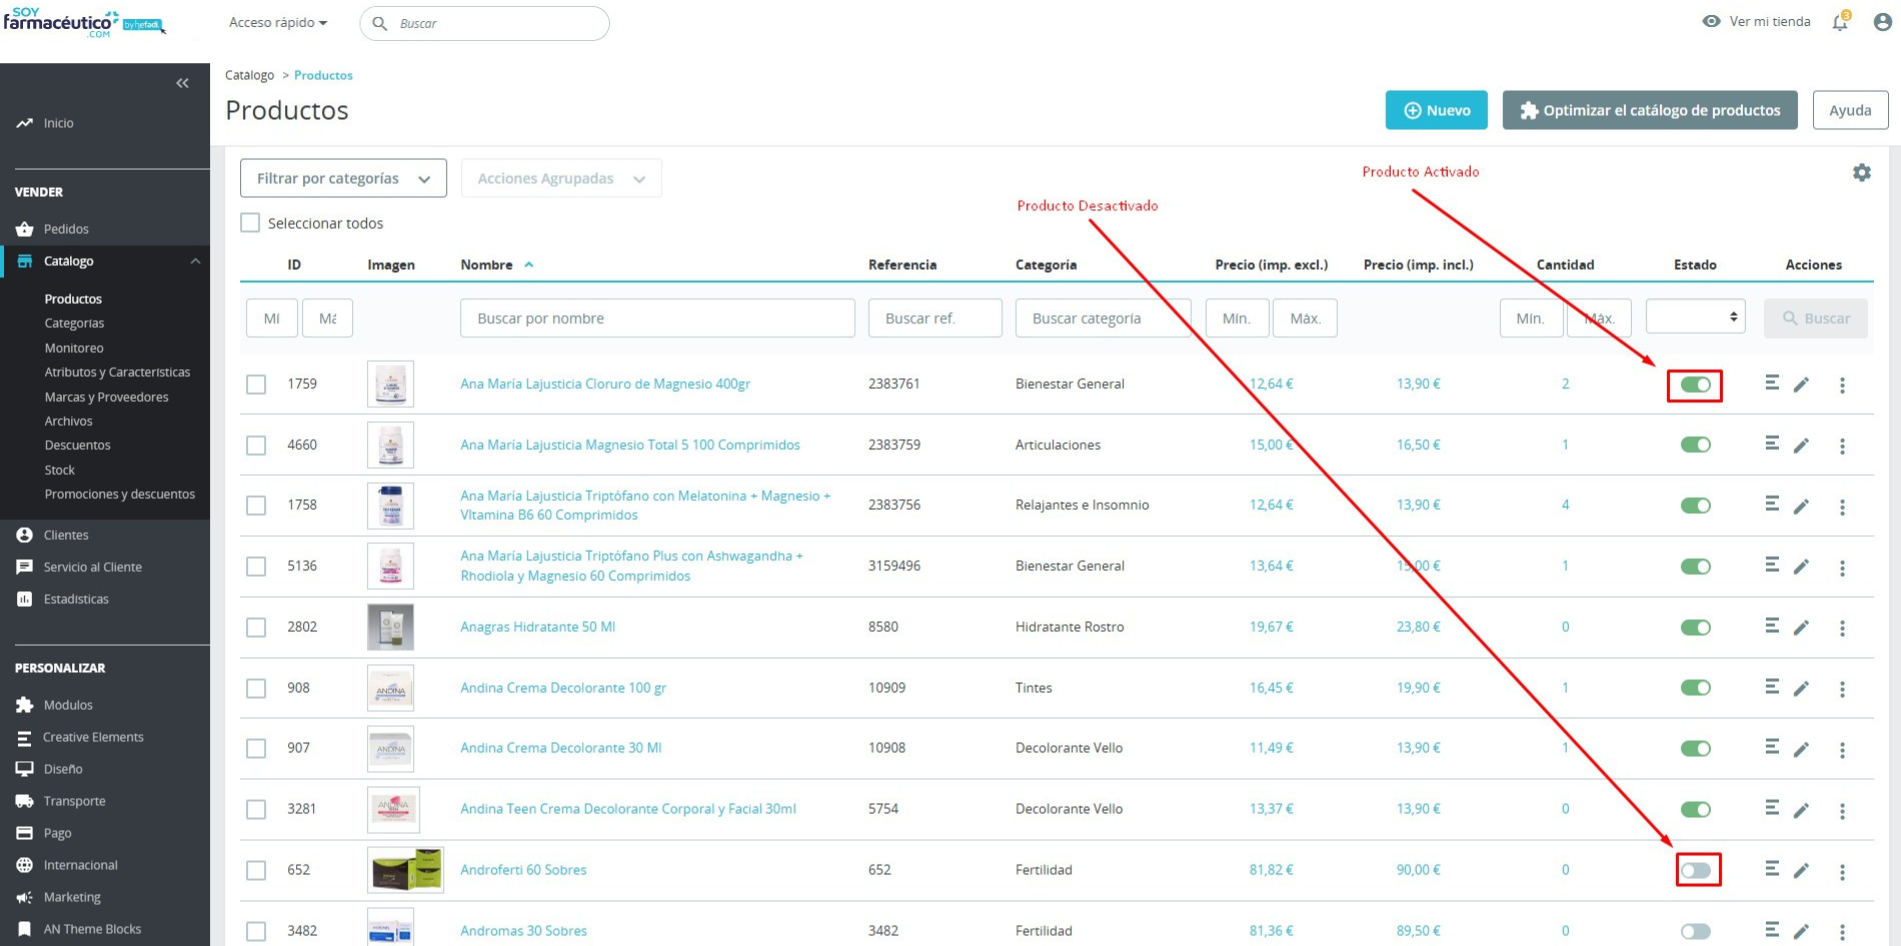Toggle status of Ana María Lajusticia Magnesio Total
This screenshot has height=946, width=1901.
click(x=1695, y=445)
